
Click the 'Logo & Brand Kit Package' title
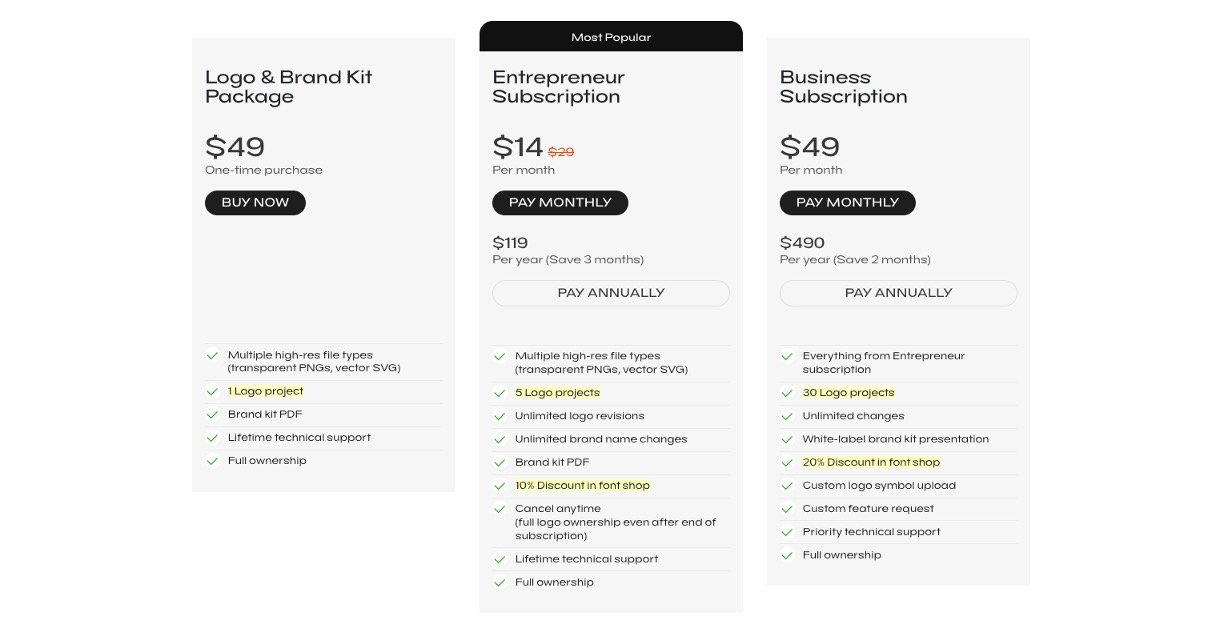tap(288, 87)
